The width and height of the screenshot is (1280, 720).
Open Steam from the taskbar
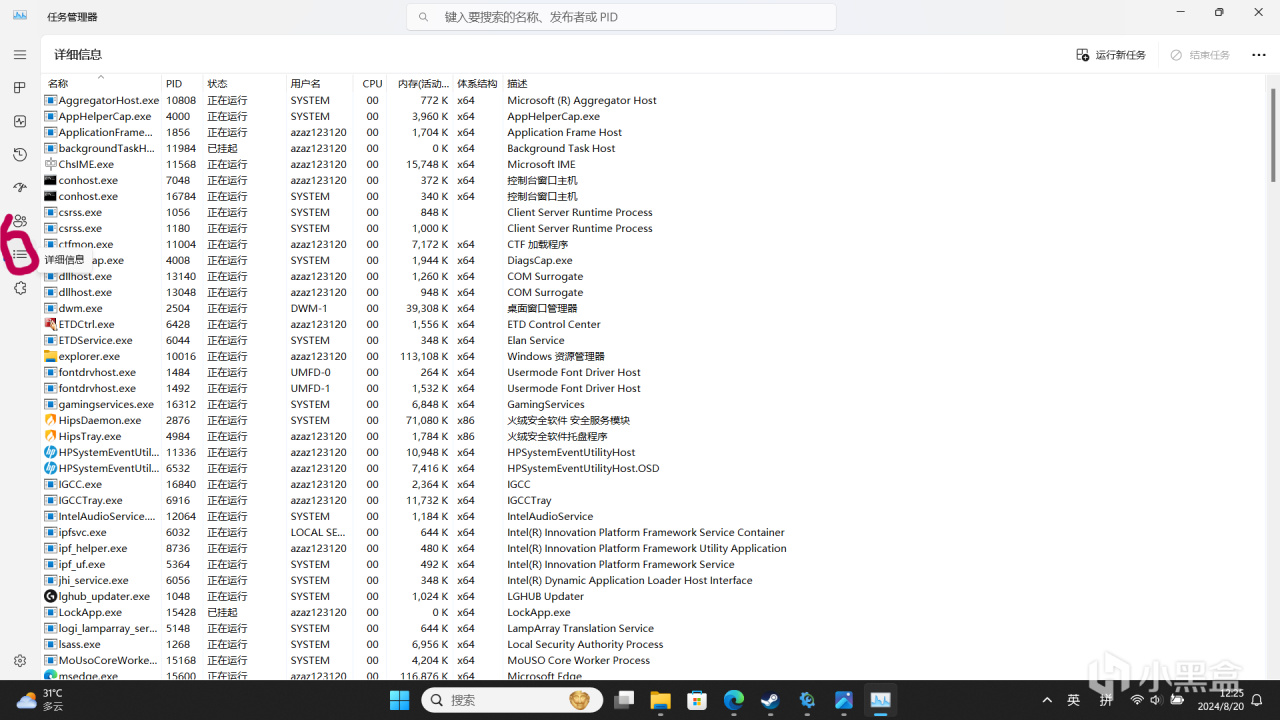coord(770,700)
